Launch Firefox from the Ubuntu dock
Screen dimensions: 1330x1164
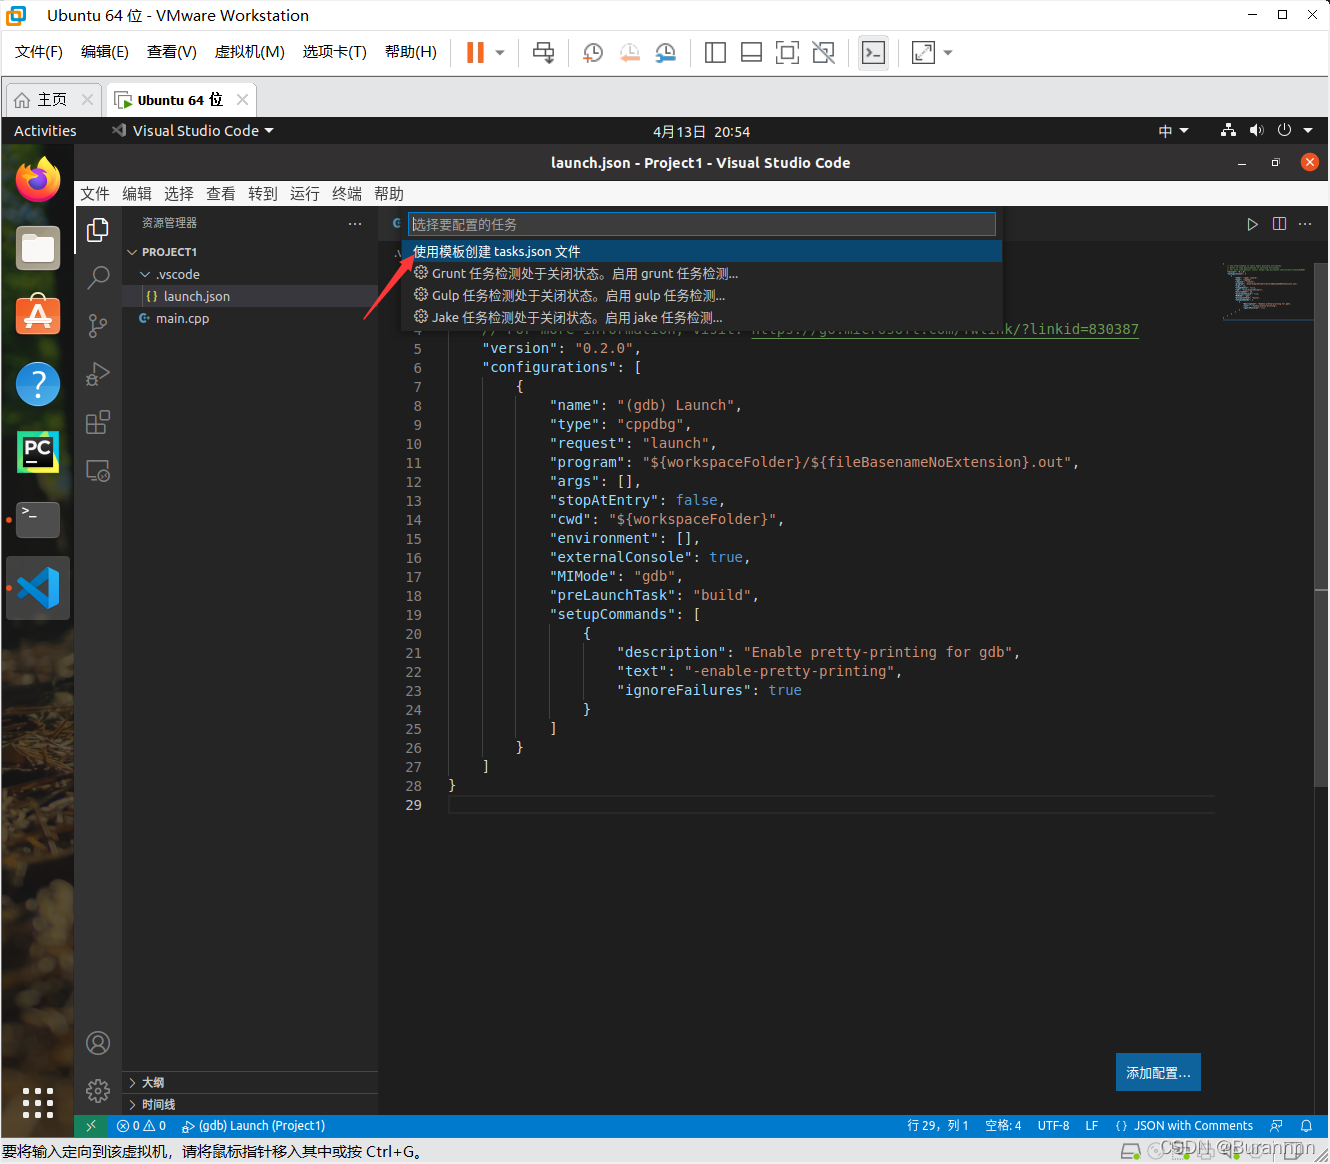38,180
